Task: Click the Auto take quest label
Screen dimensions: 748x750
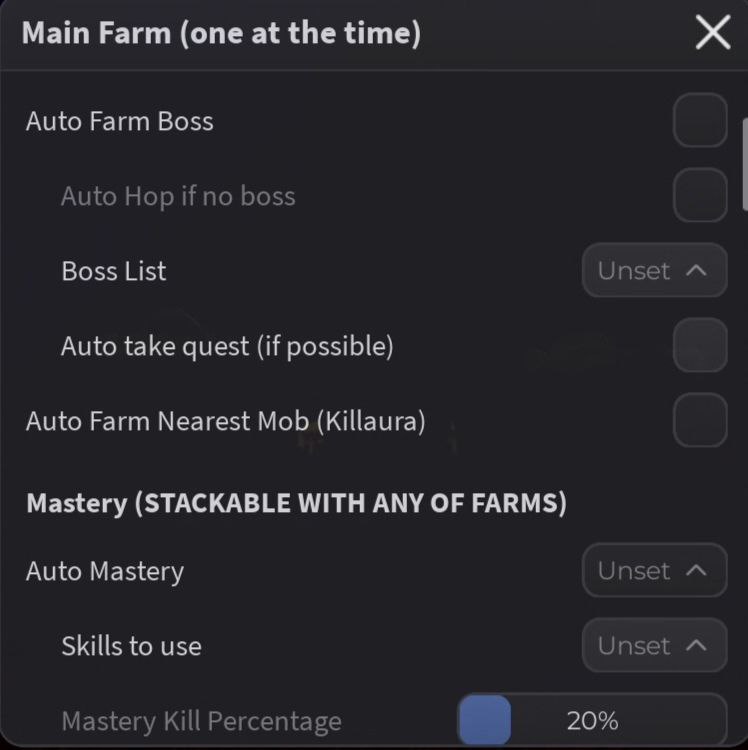Action: tap(227, 347)
